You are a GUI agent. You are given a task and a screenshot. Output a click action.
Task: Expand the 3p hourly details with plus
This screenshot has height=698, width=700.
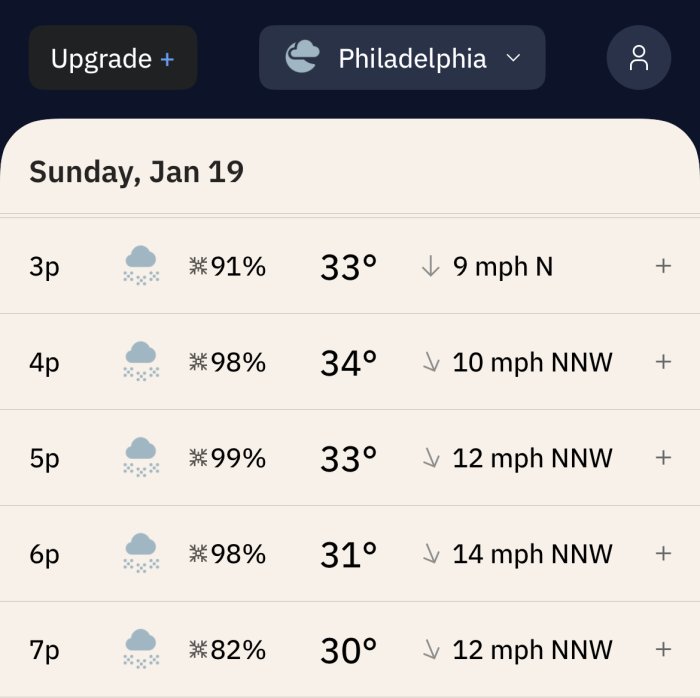click(x=663, y=266)
